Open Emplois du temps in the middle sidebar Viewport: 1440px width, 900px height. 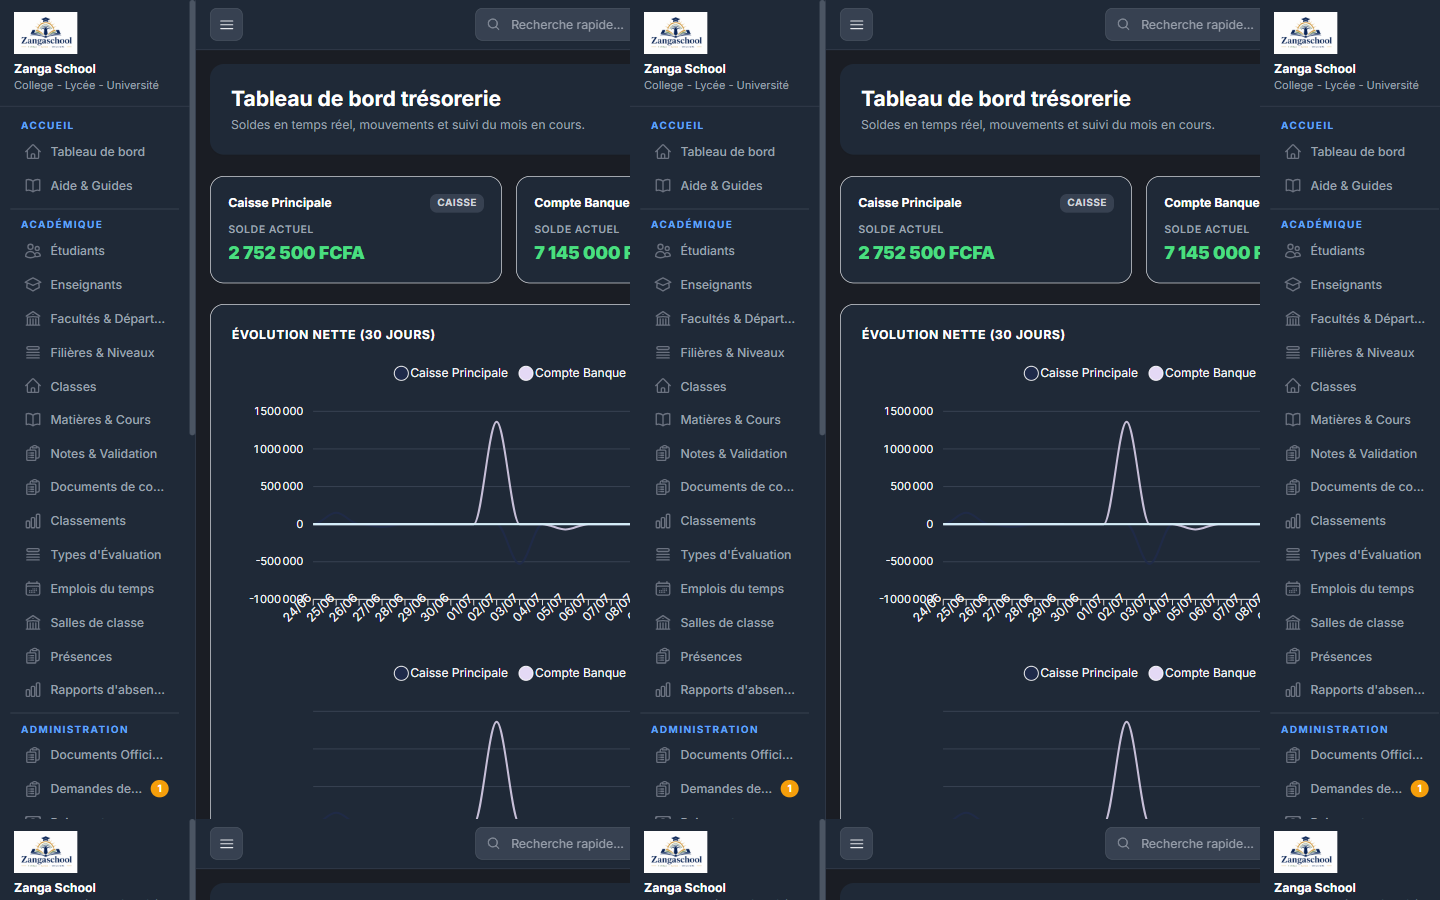coord(725,589)
